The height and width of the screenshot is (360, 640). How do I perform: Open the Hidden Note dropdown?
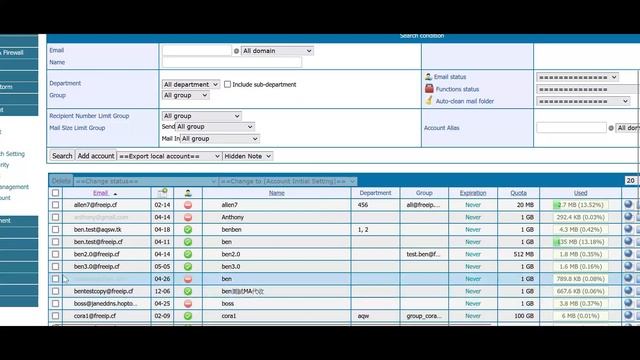248,156
